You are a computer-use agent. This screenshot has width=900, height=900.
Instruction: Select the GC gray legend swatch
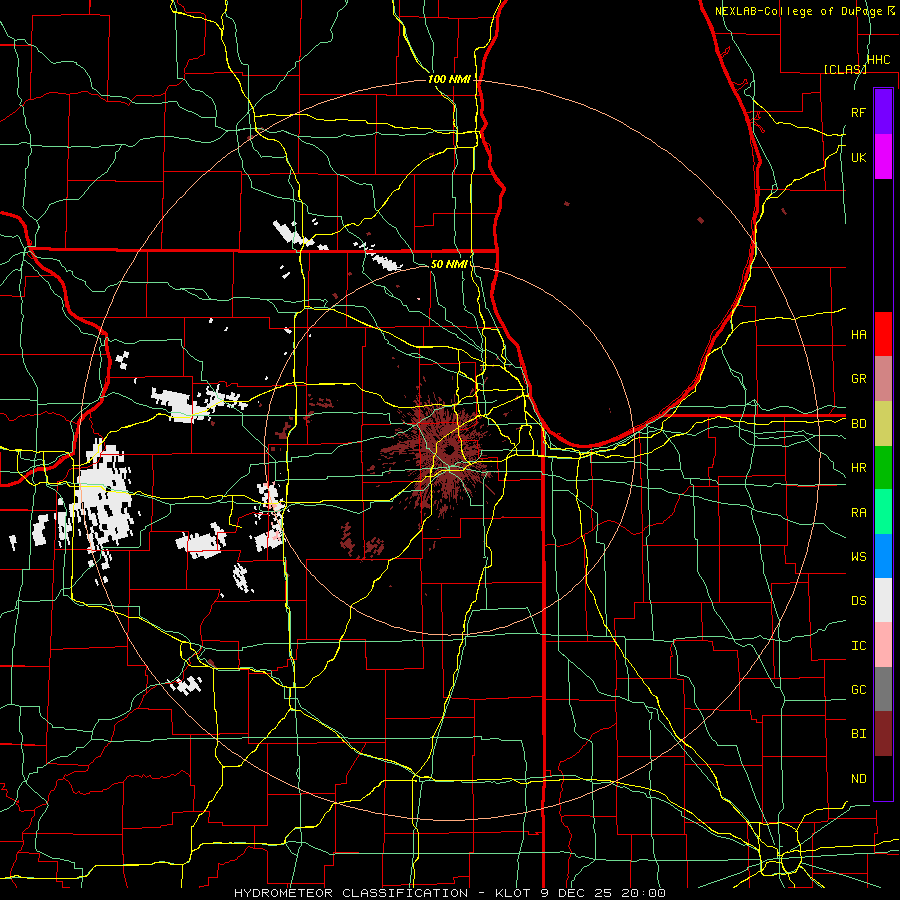point(883,689)
